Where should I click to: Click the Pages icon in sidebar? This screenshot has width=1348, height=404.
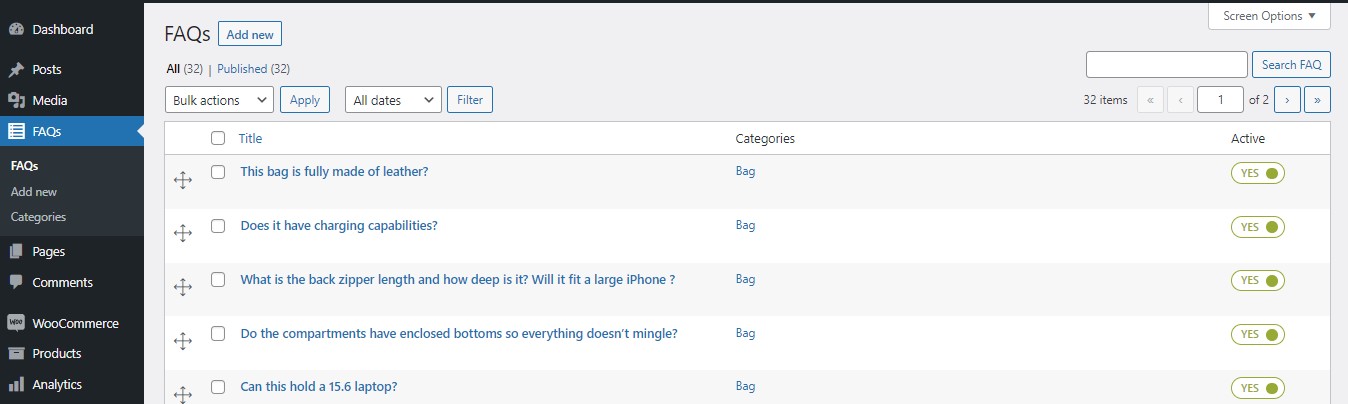[x=16, y=252]
